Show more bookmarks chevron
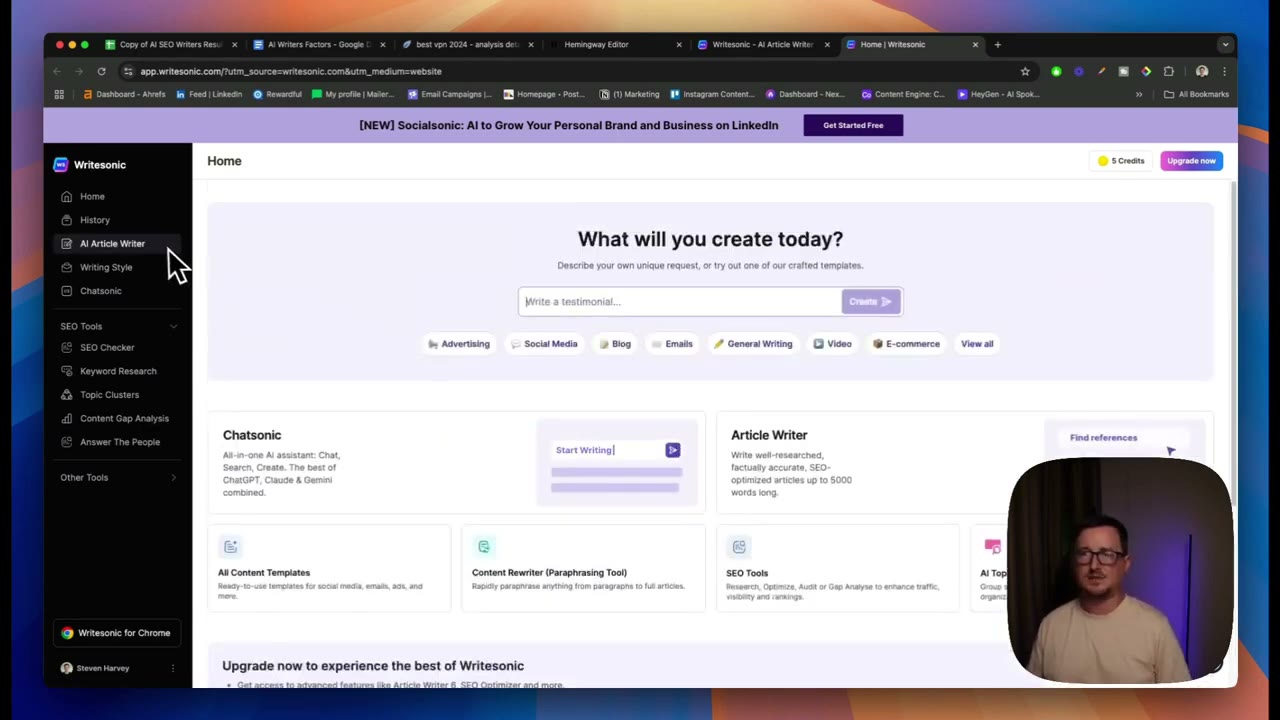 pyautogui.click(x=1138, y=95)
